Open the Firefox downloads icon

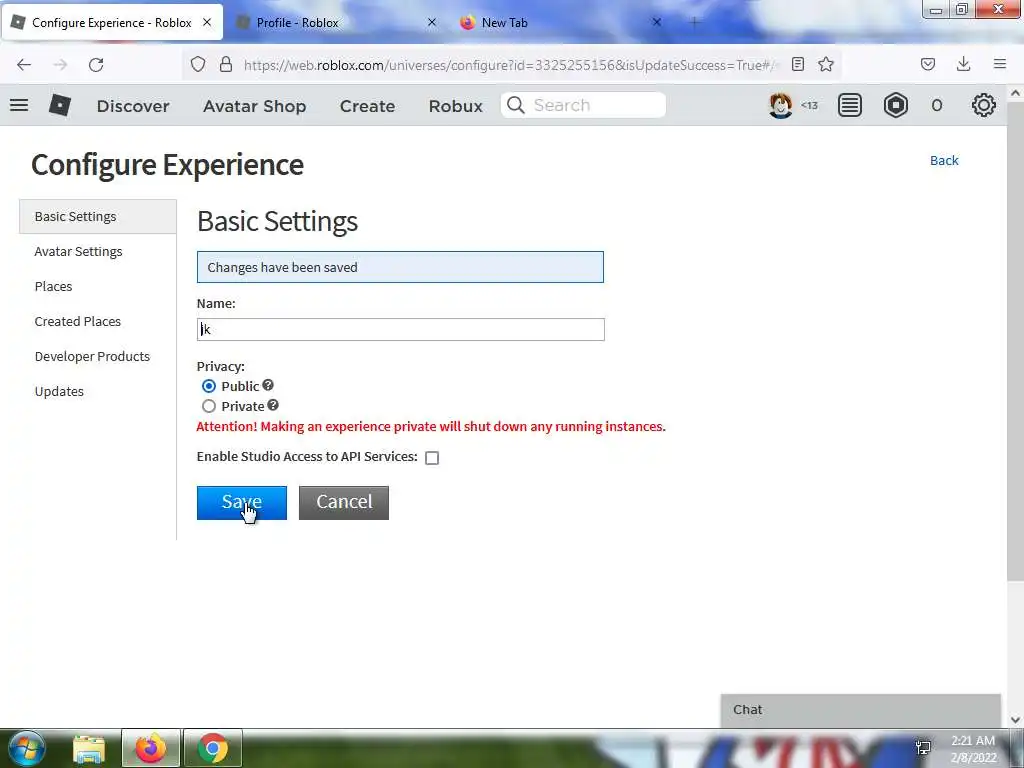963,64
